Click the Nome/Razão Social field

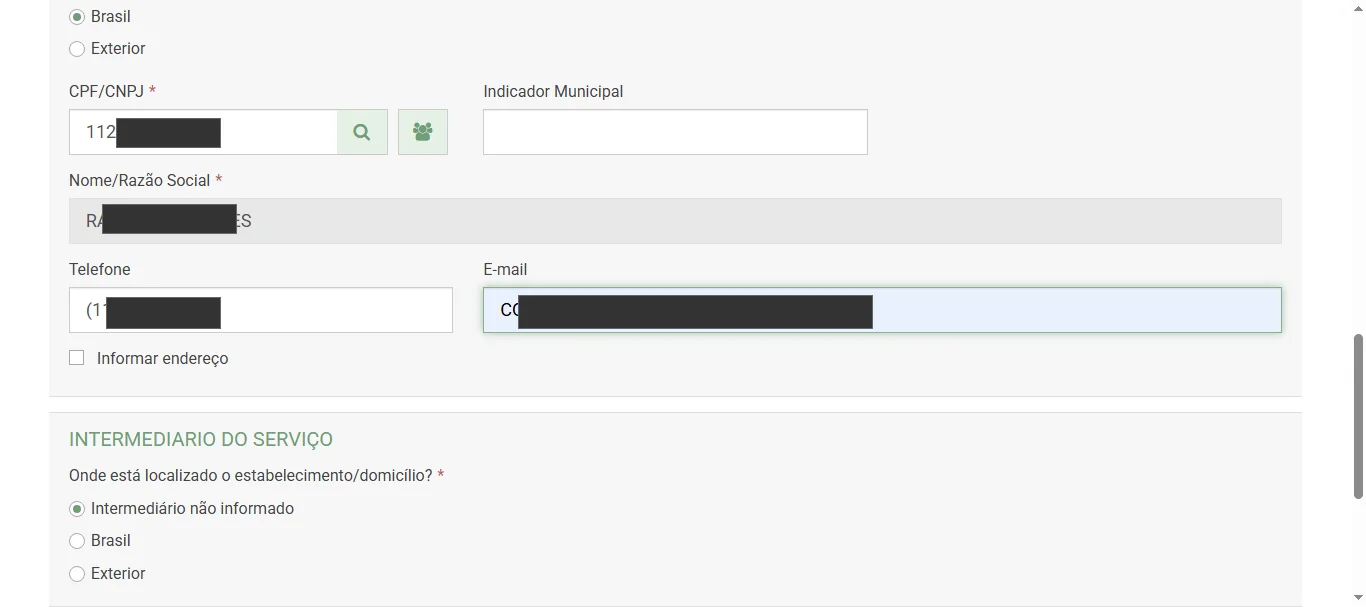(x=600, y=220)
